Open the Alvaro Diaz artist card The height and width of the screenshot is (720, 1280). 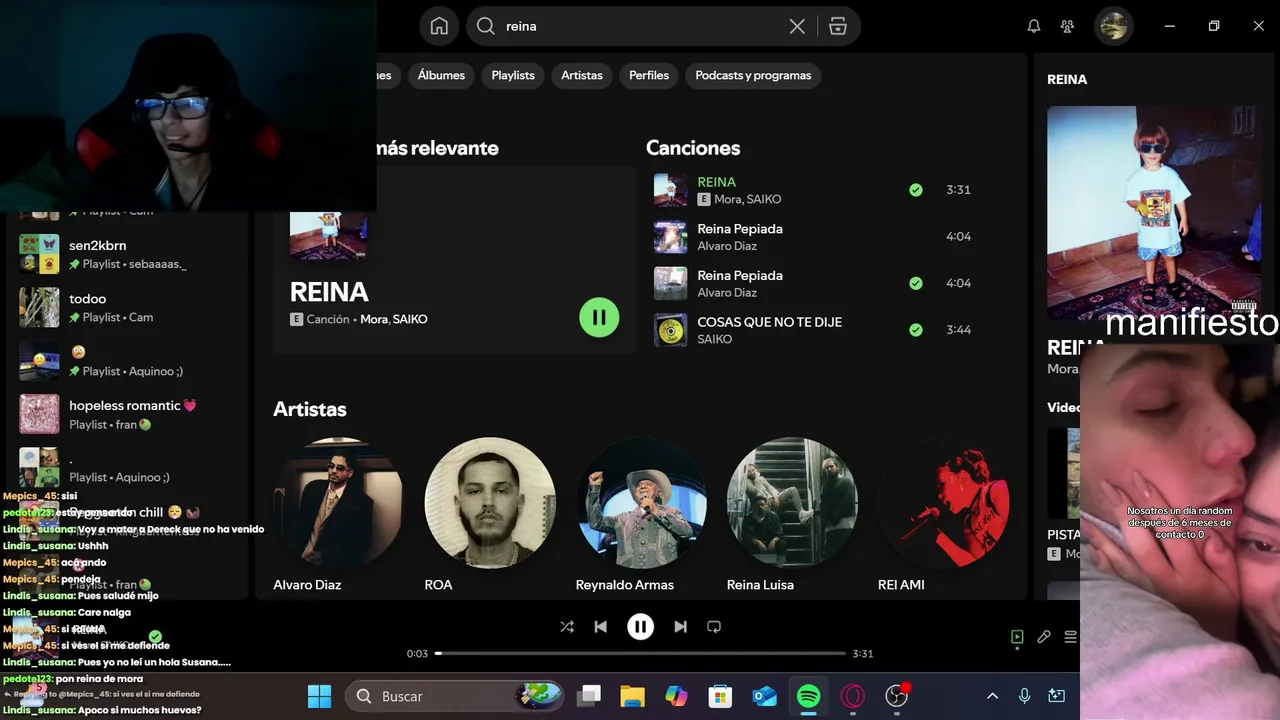point(337,513)
